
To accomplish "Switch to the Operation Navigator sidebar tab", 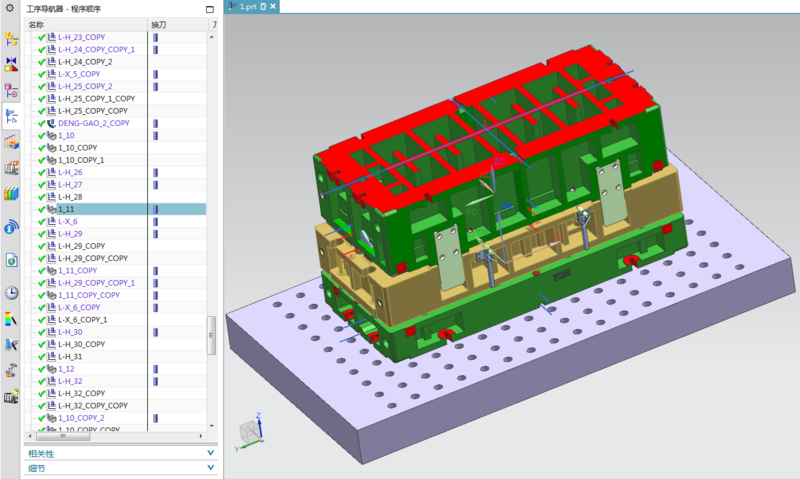I will [x=12, y=116].
